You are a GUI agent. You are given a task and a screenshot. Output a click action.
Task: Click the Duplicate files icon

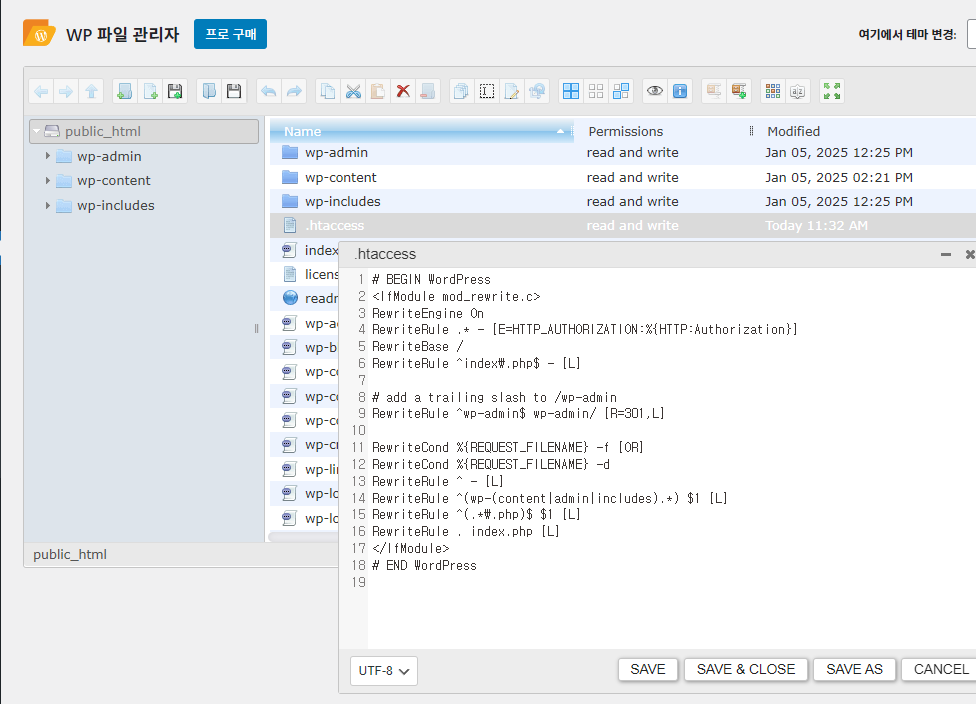(461, 92)
